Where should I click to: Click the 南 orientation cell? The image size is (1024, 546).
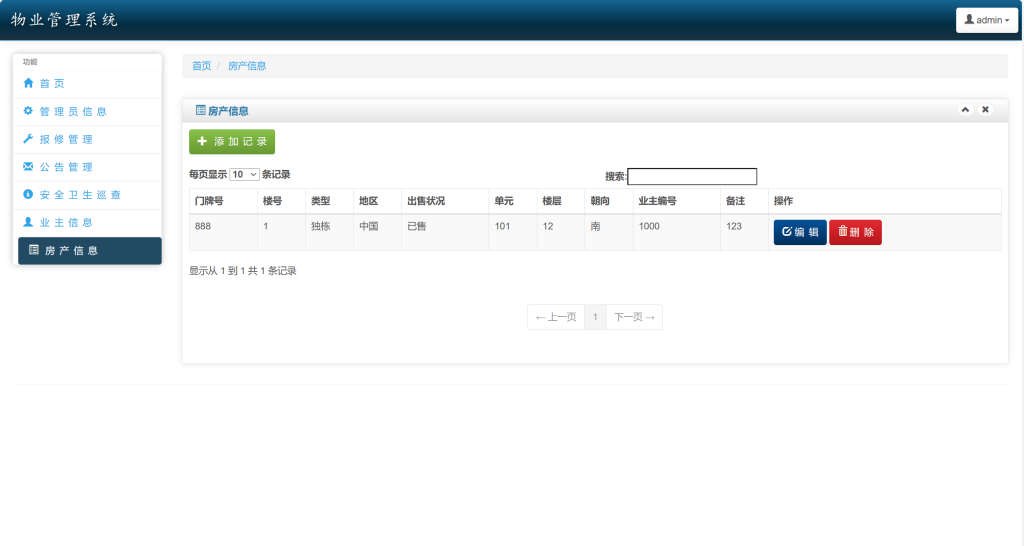tap(609, 232)
